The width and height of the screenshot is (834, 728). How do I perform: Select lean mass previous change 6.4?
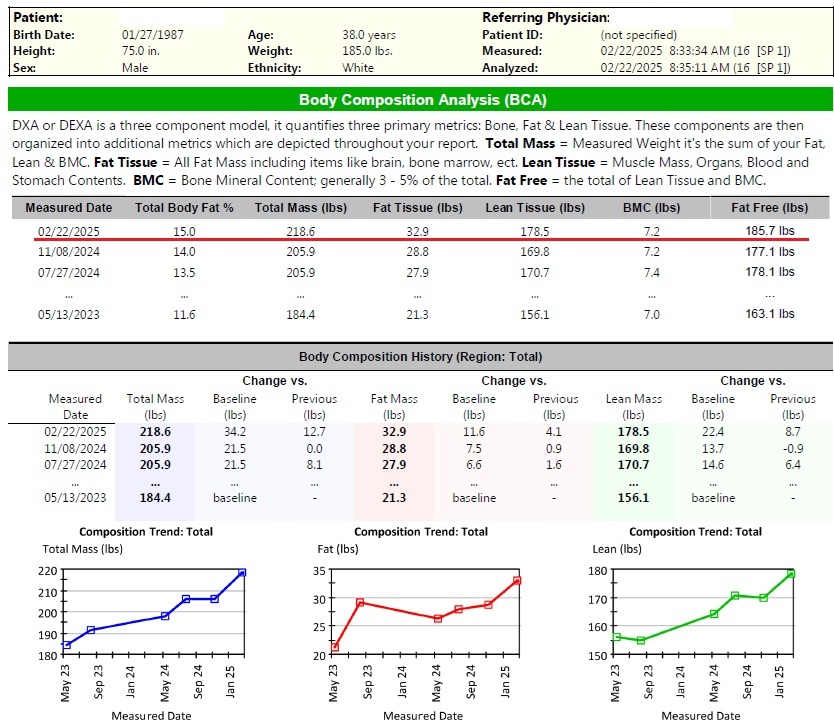[x=793, y=464]
